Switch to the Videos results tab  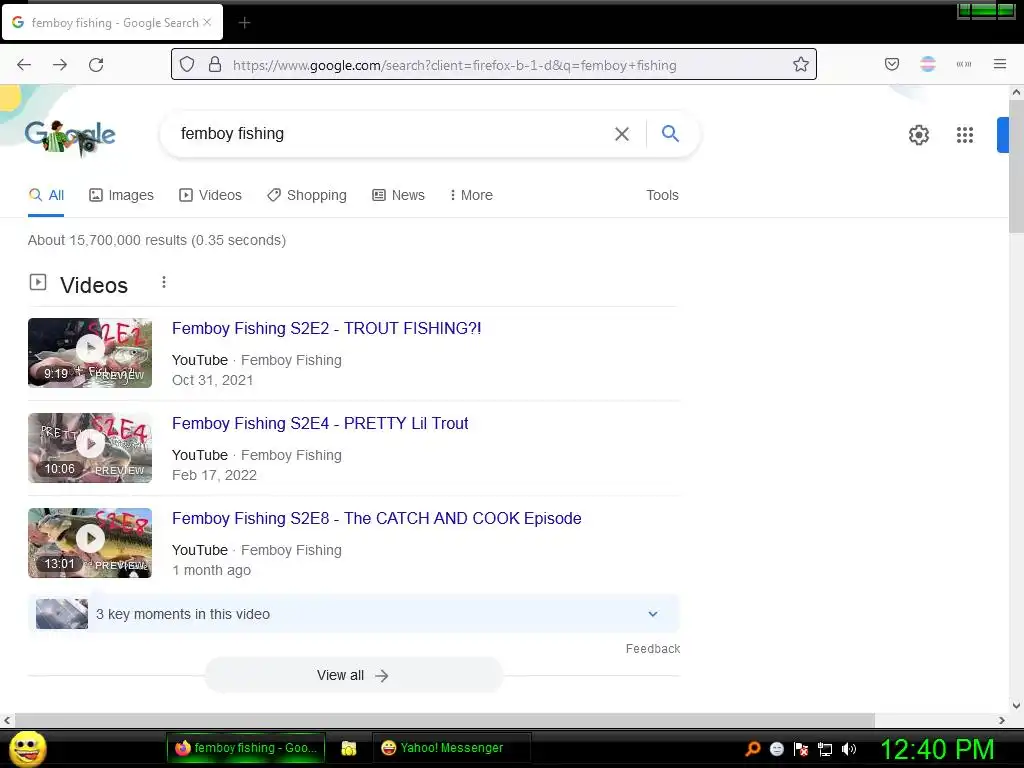coord(210,195)
